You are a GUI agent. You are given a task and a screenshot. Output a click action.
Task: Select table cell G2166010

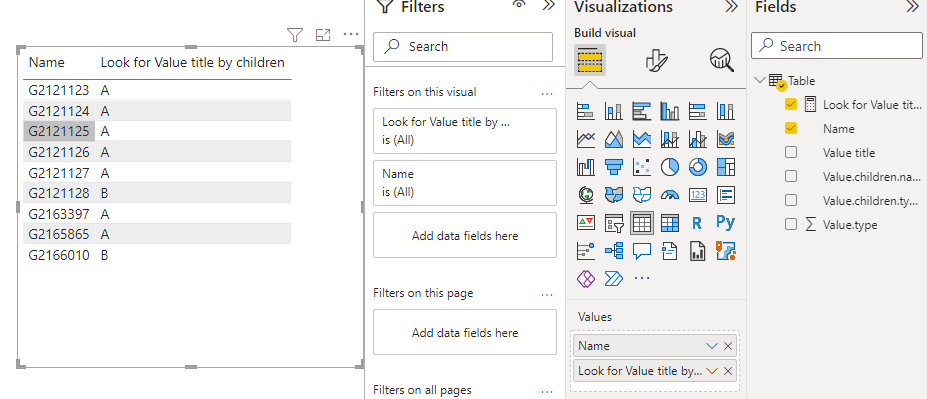click(x=59, y=255)
